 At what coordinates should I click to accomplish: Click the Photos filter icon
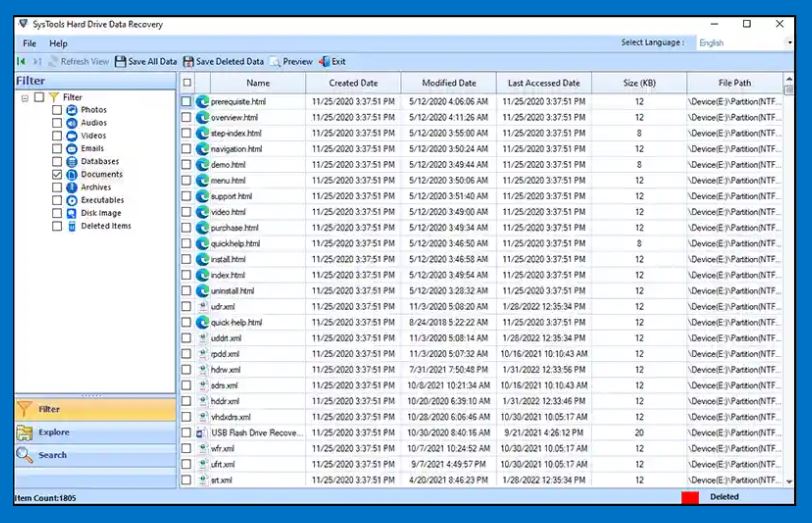click(72, 110)
